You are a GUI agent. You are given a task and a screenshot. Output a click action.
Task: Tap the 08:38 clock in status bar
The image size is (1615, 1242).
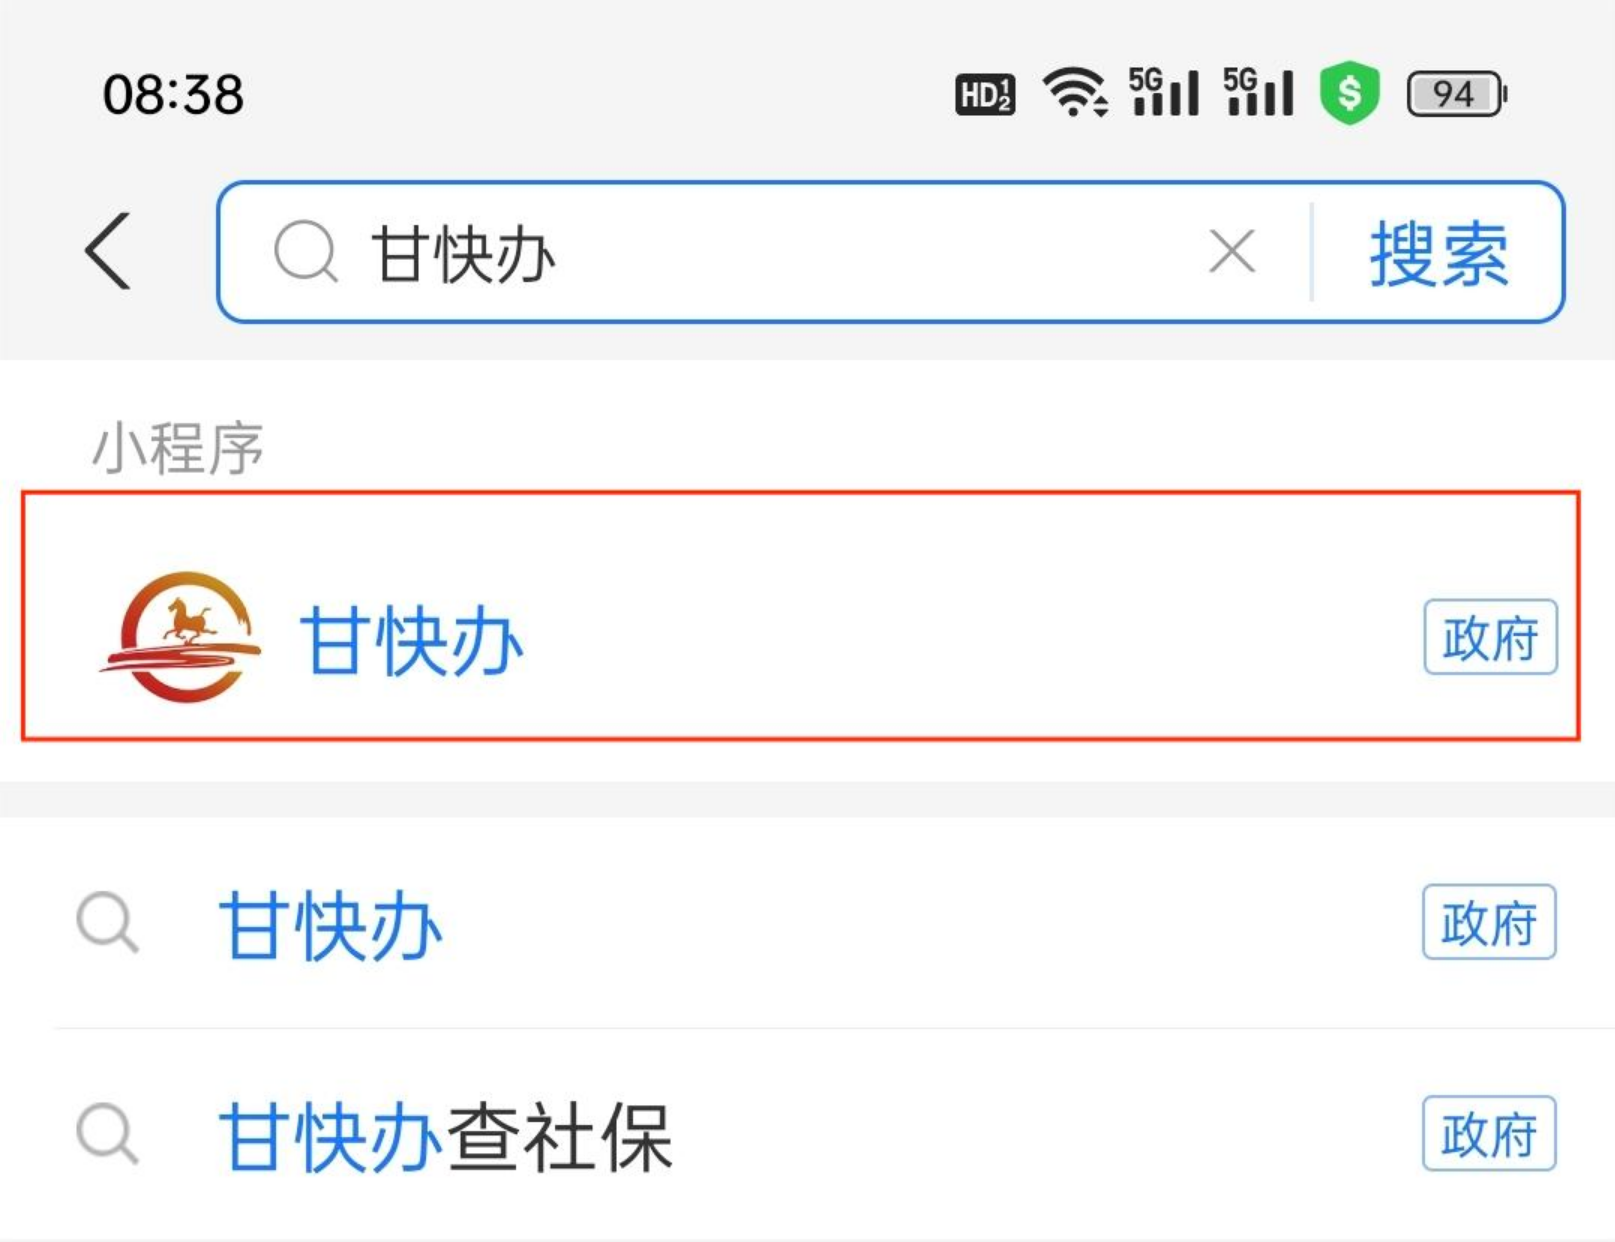pyautogui.click(x=173, y=95)
